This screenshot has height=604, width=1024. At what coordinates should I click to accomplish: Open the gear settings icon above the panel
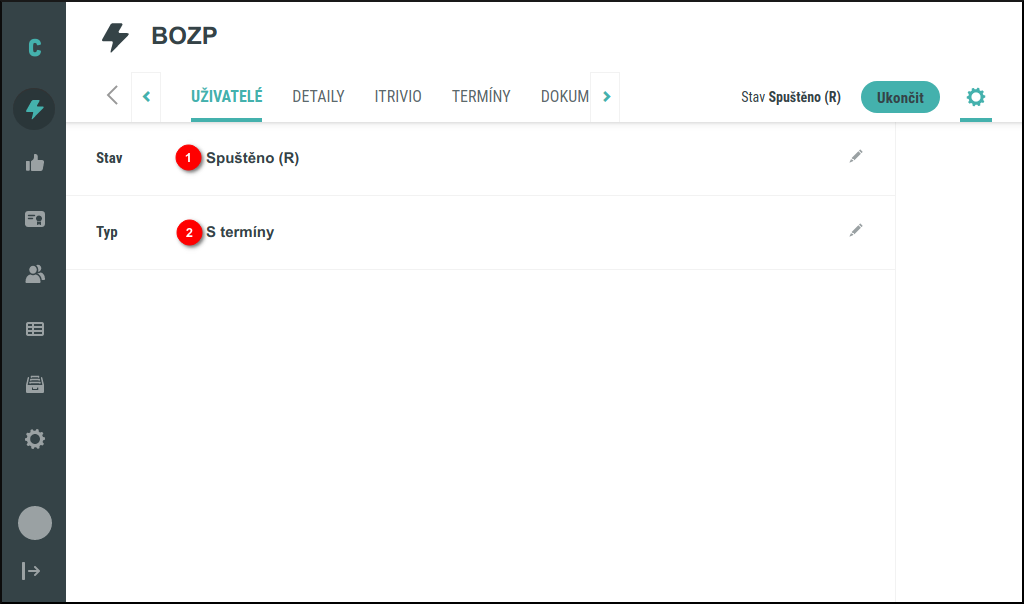pyautogui.click(x=975, y=97)
